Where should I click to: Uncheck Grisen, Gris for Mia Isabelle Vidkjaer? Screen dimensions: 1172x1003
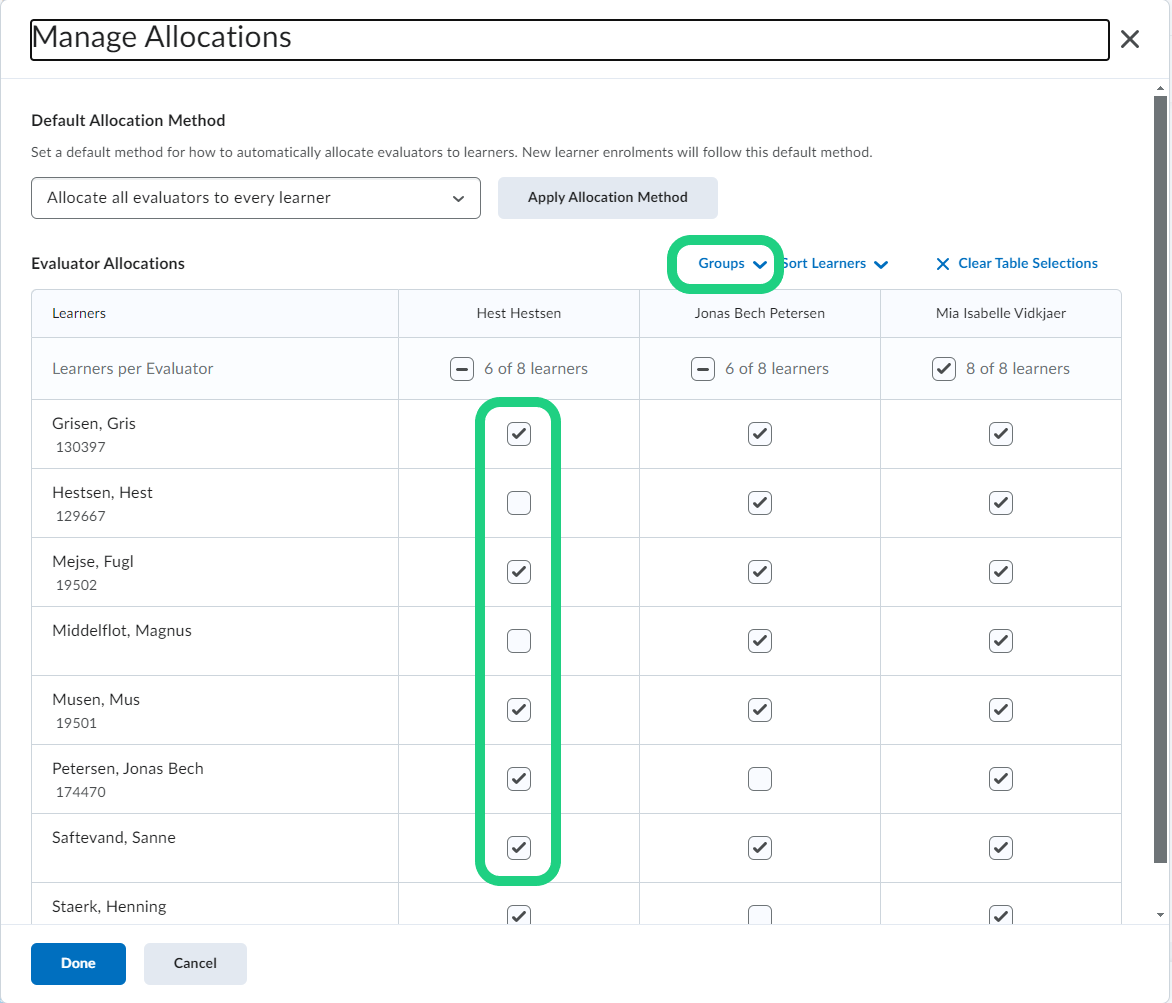(x=1001, y=434)
